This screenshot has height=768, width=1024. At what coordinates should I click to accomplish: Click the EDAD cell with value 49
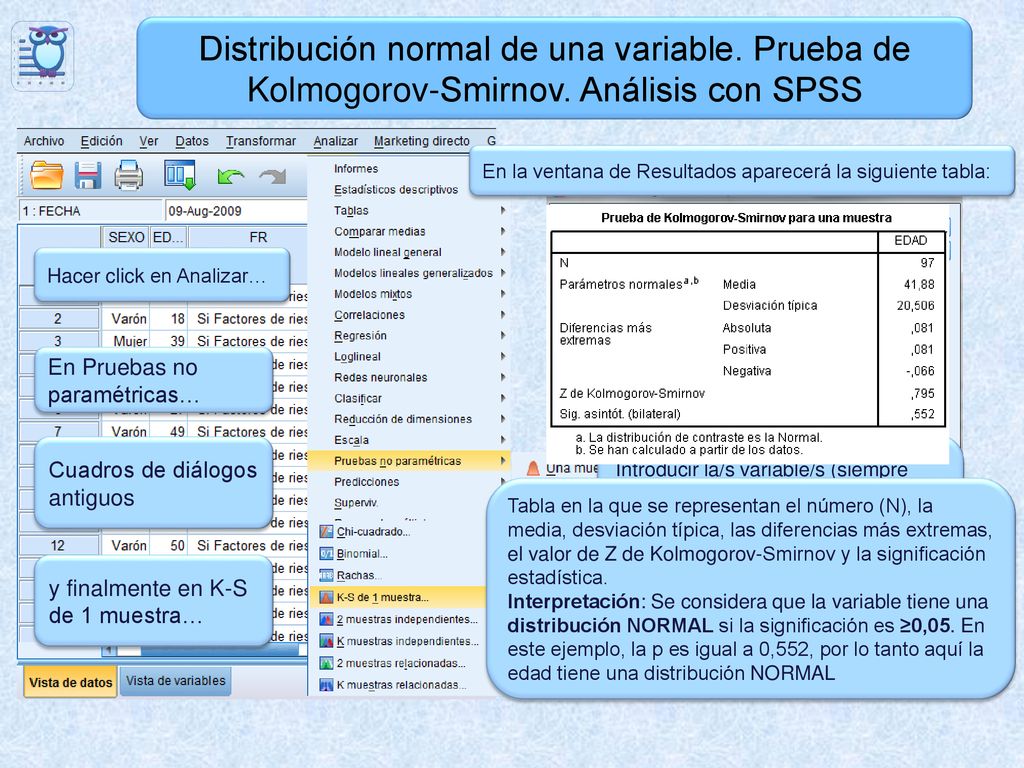click(x=168, y=432)
